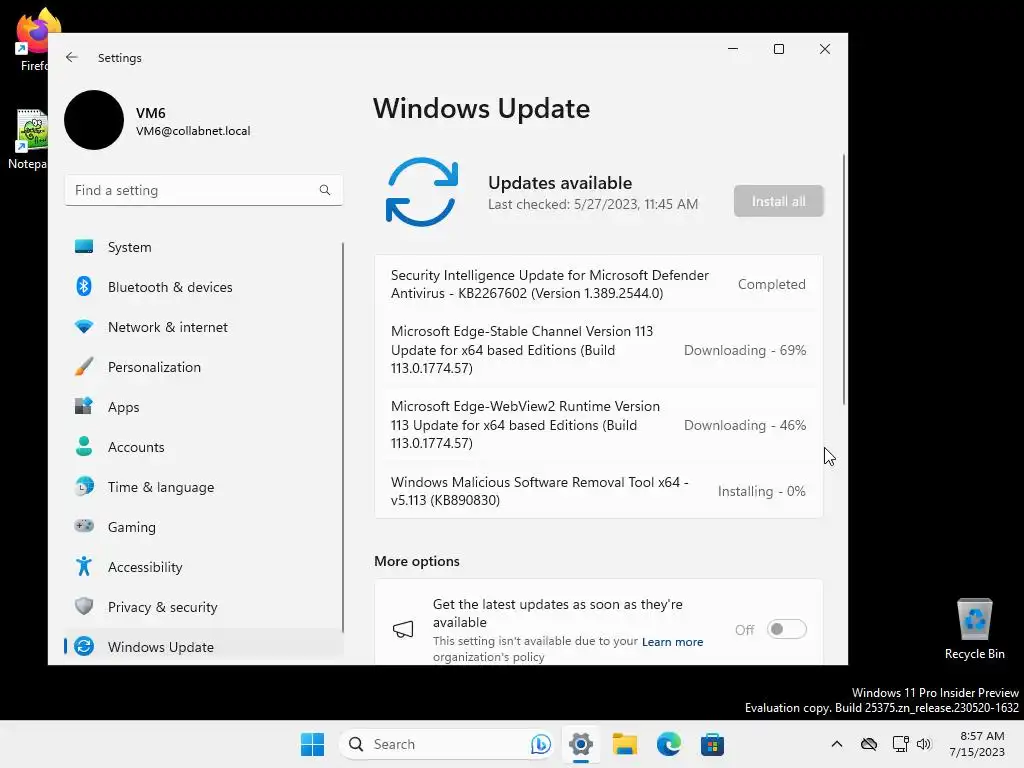1024x768 pixels.
Task: Click the search magnifier in Find a setting
Action: [x=325, y=190]
